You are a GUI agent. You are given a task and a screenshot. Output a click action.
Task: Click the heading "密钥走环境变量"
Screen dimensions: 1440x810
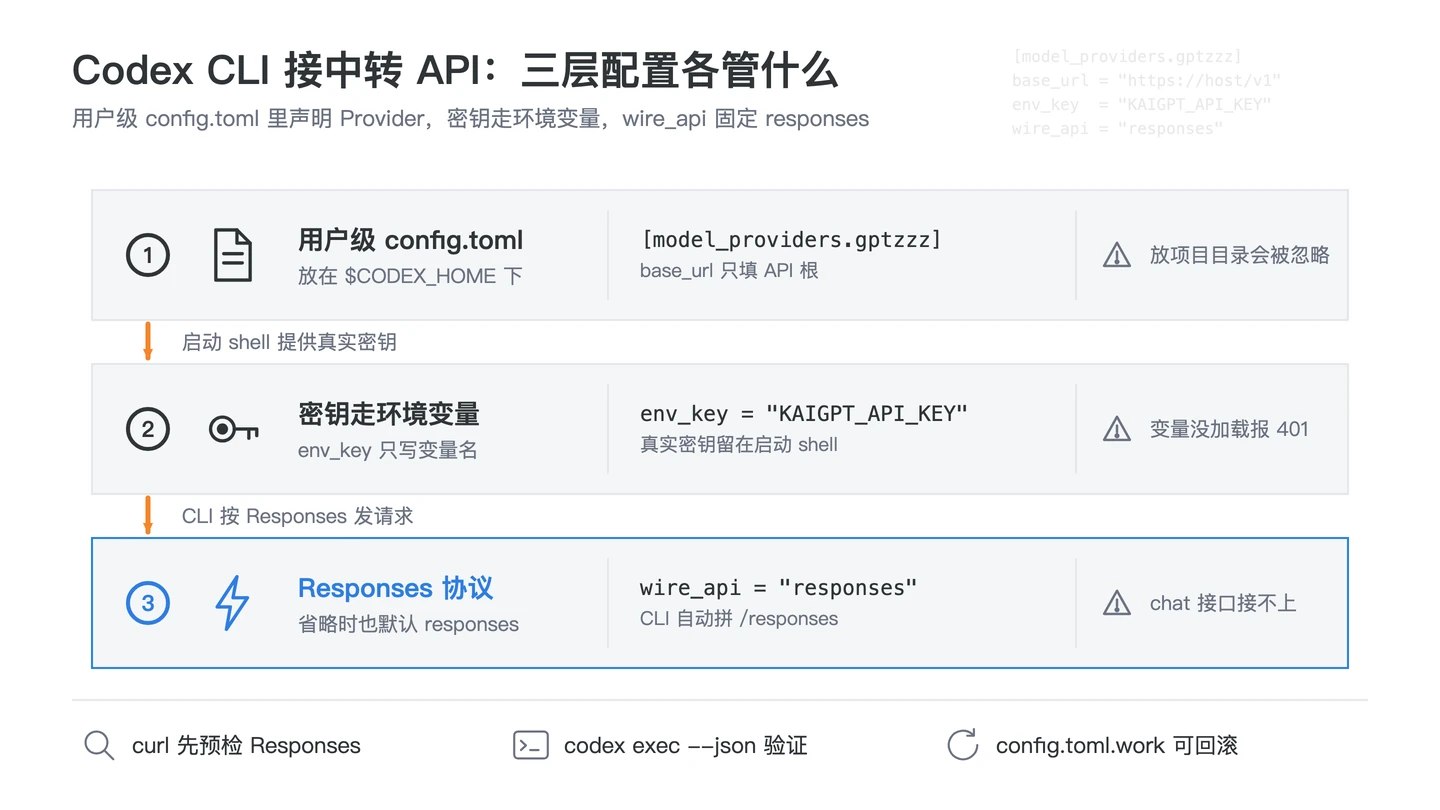389,414
